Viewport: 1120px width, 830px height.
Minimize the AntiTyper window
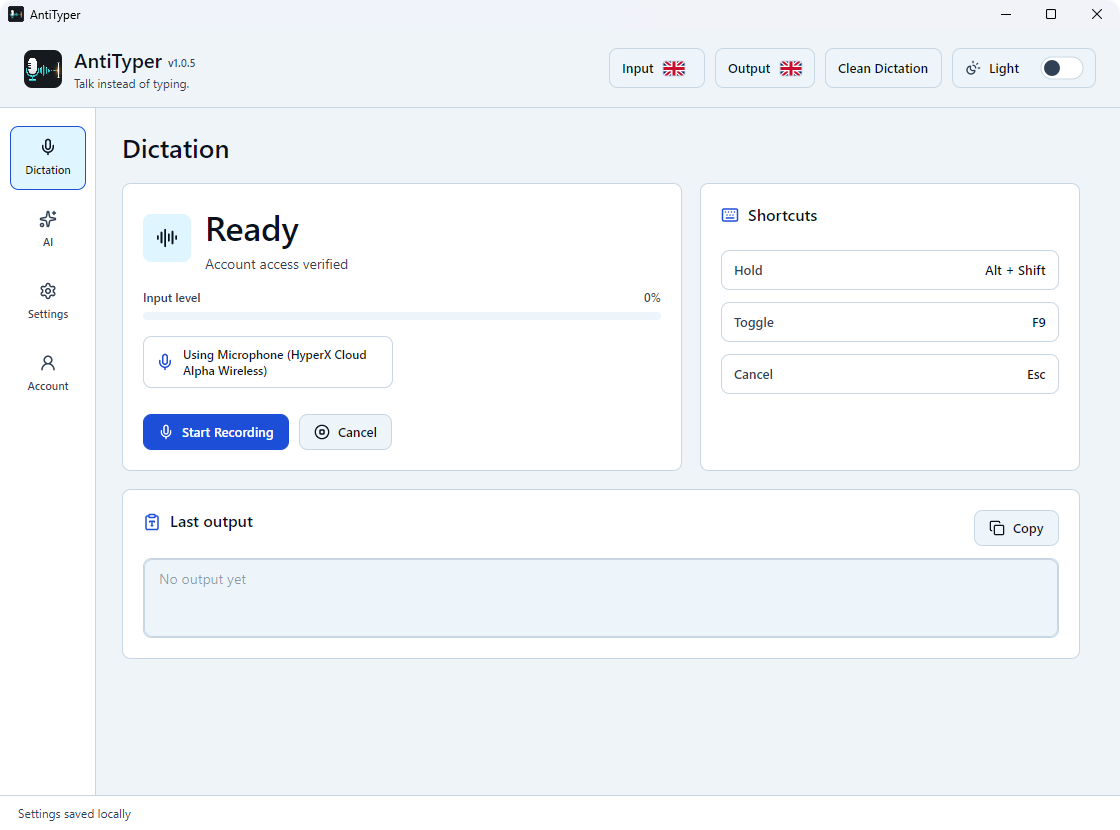click(x=1006, y=14)
